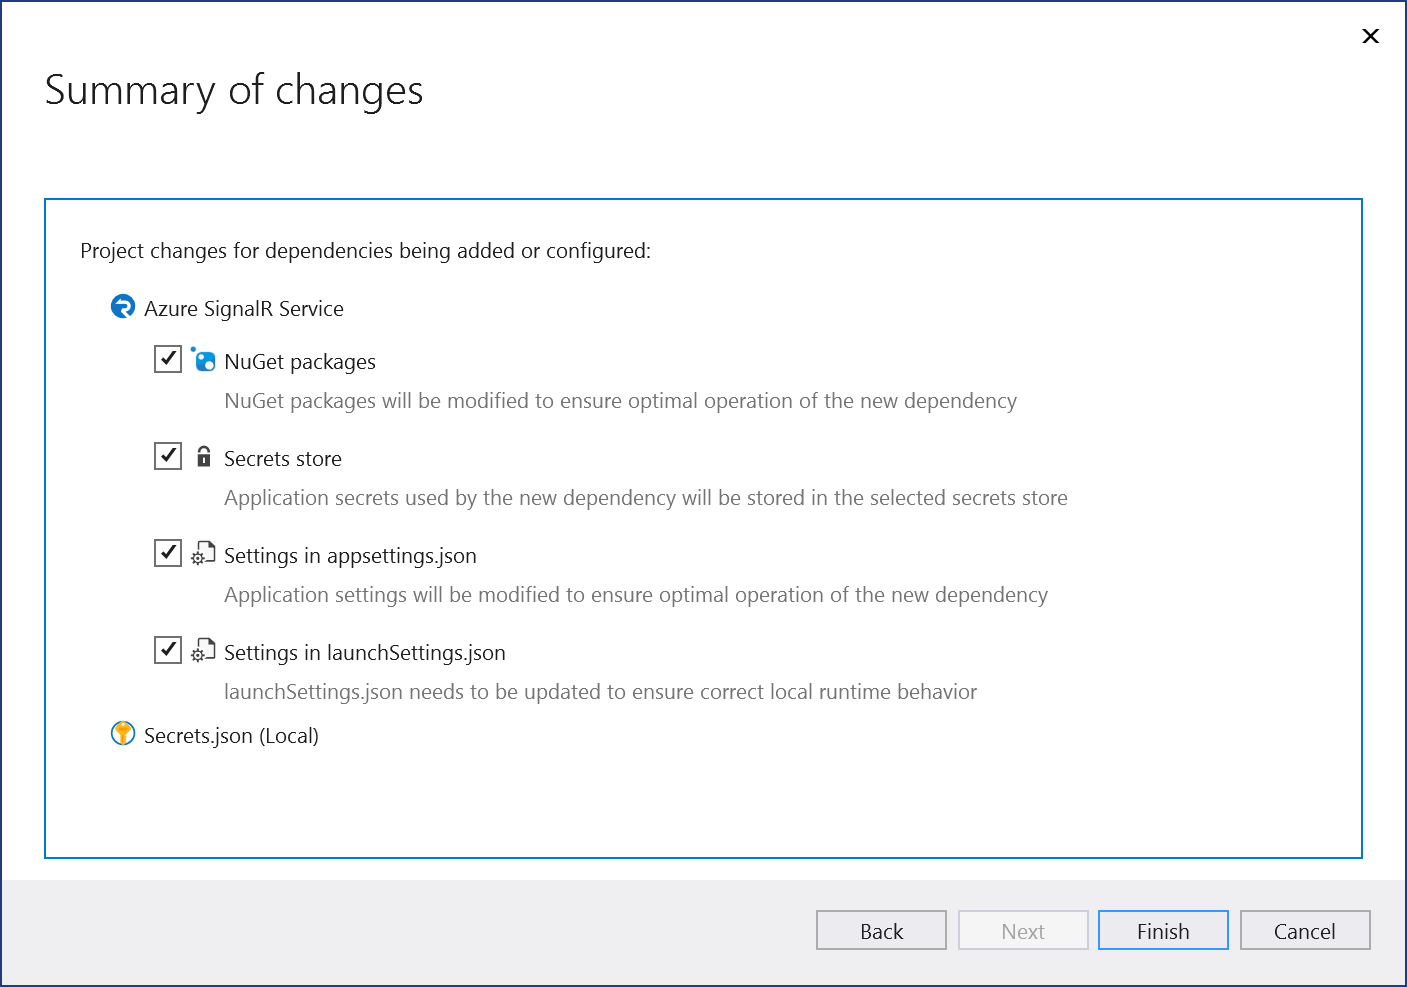The image size is (1407, 987).
Task: Click the disabled Next button
Action: (1022, 930)
